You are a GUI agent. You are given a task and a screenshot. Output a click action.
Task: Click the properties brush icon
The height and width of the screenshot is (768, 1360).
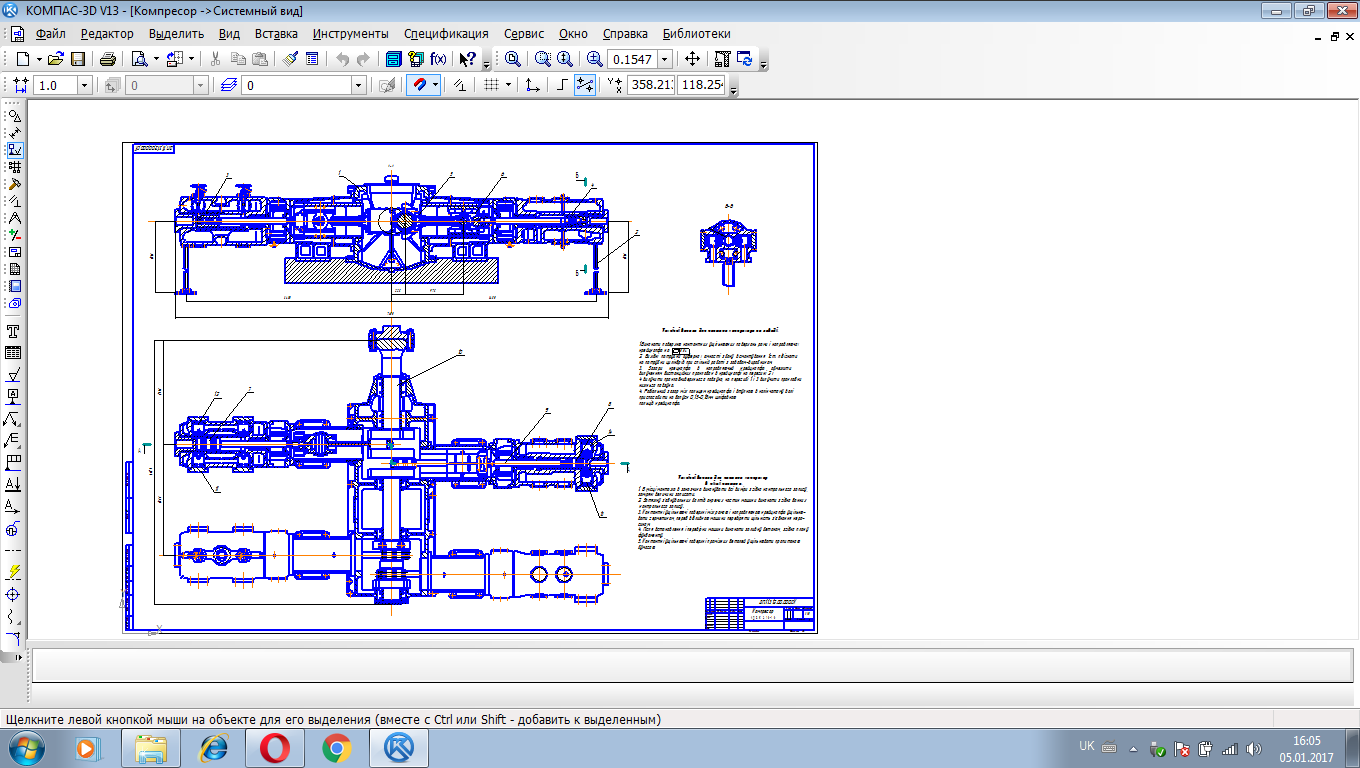(x=290, y=59)
